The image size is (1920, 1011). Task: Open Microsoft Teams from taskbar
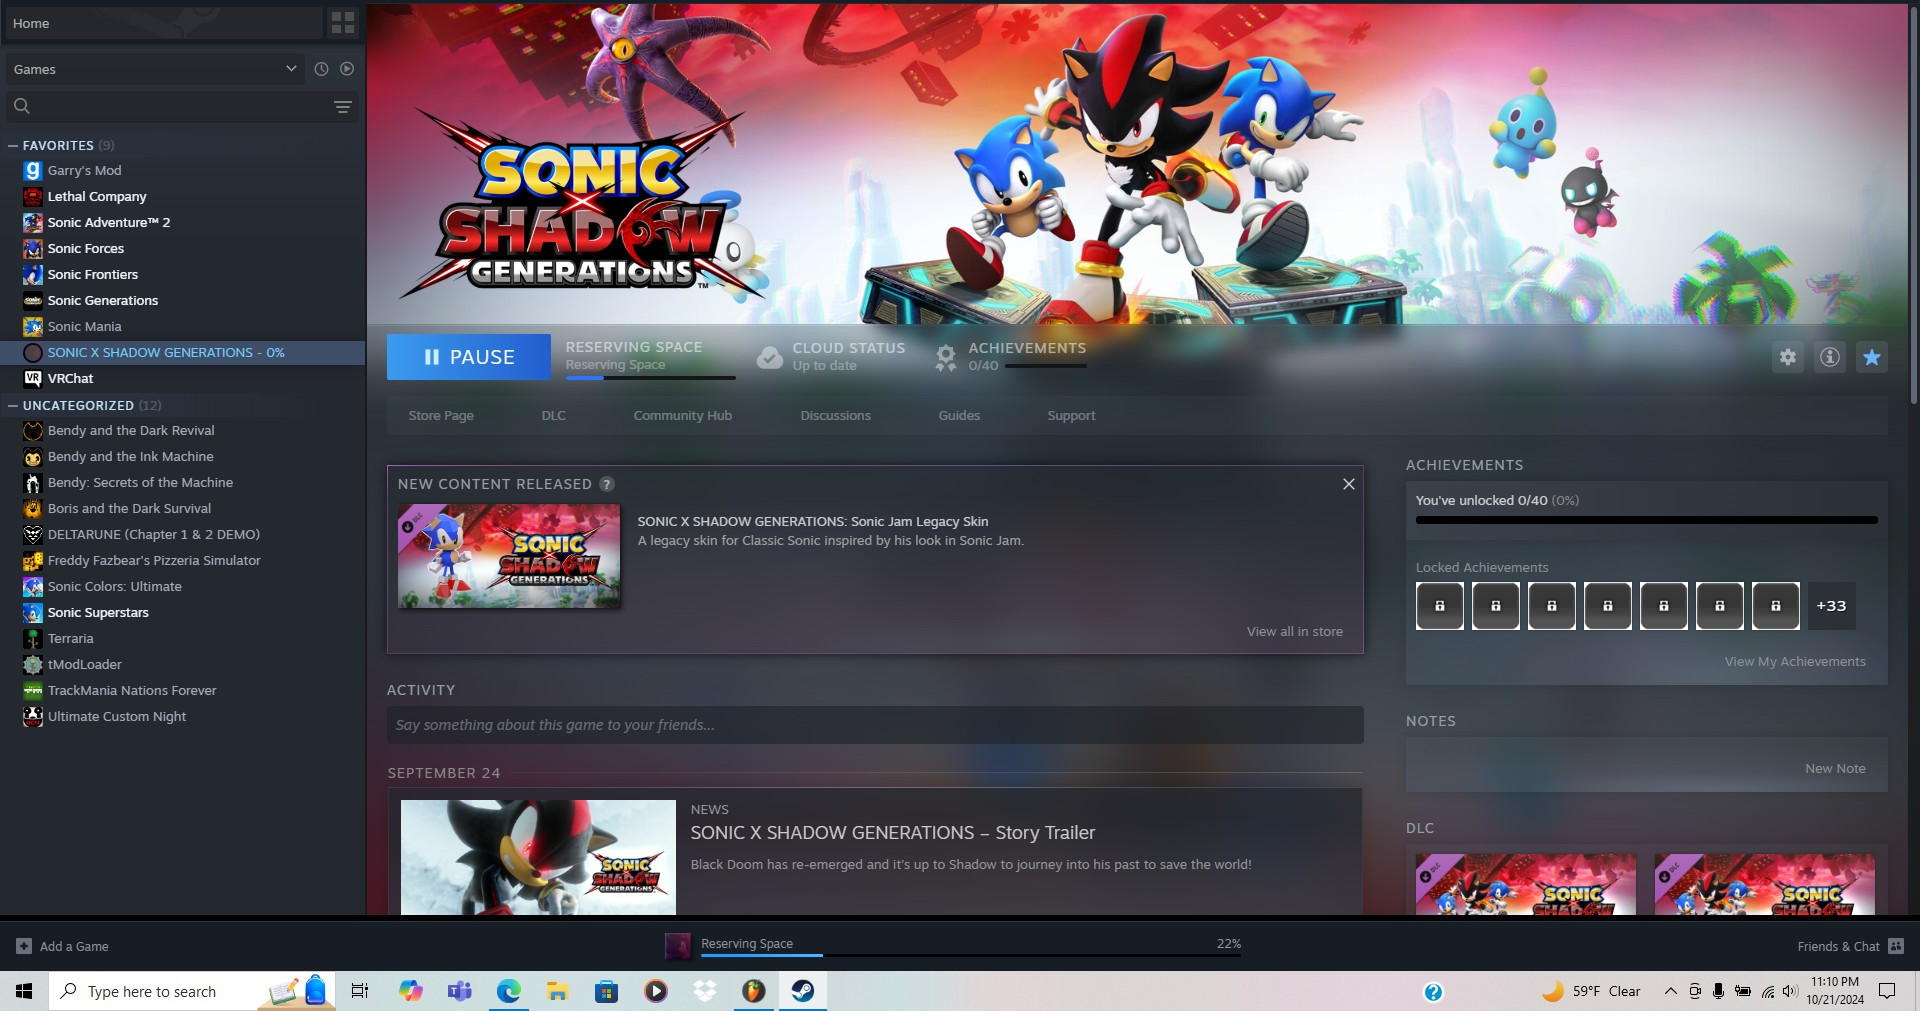(x=460, y=991)
